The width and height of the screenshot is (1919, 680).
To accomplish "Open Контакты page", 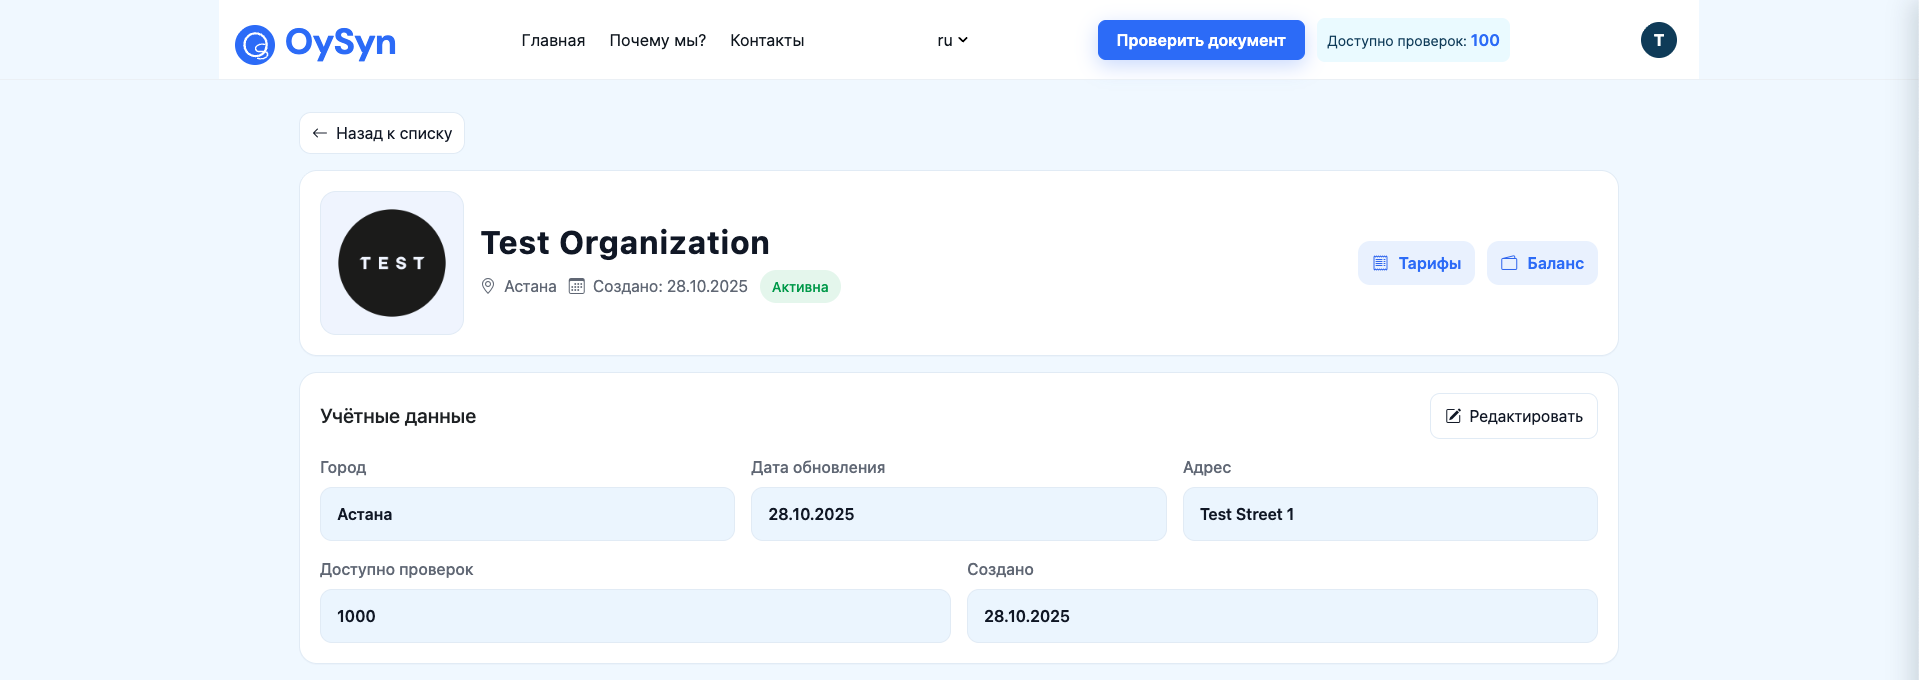I will [767, 40].
